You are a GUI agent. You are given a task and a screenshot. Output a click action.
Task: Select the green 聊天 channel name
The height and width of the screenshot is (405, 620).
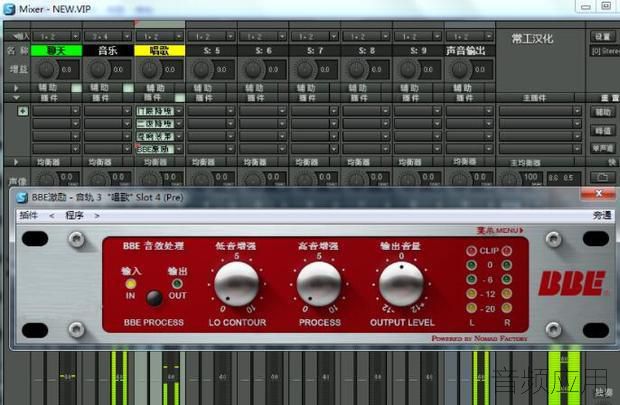56,50
